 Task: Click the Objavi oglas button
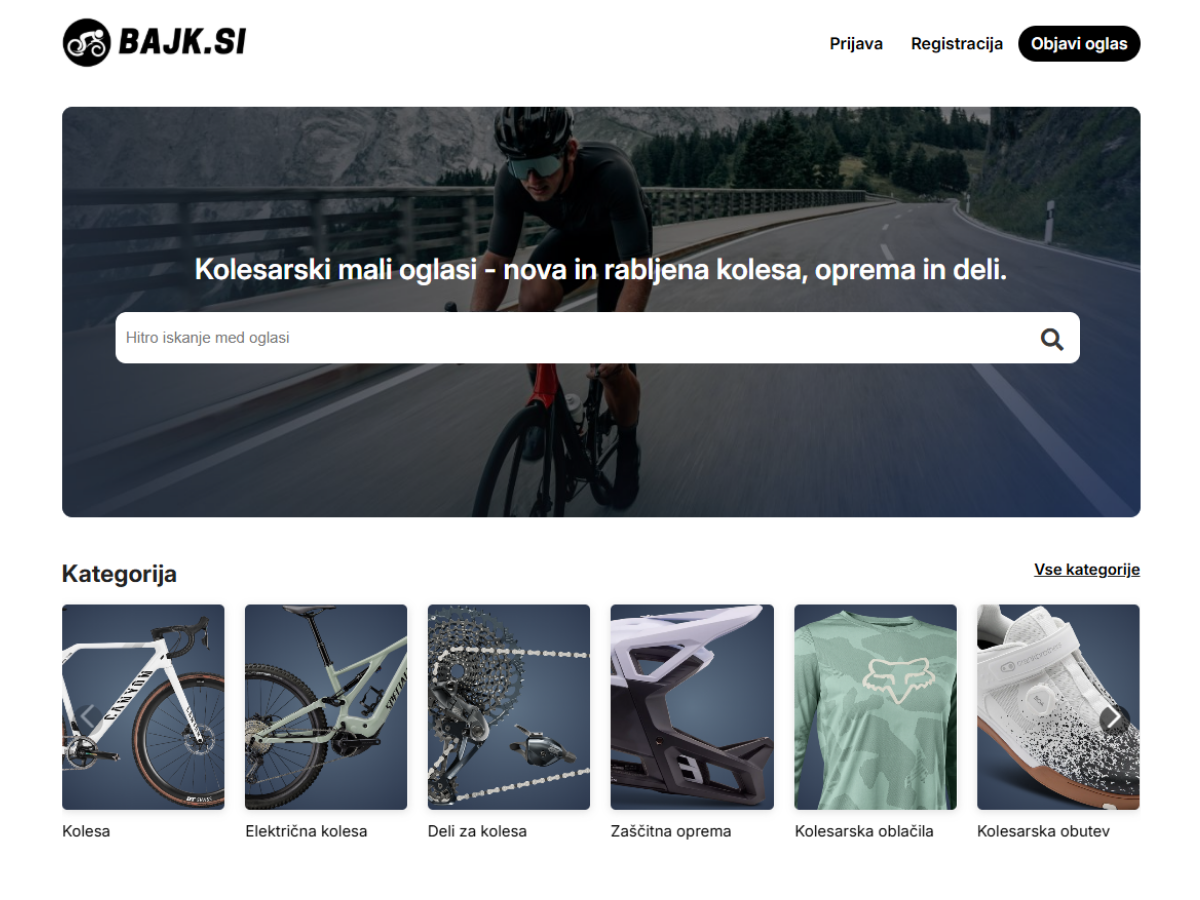pyautogui.click(x=1079, y=44)
